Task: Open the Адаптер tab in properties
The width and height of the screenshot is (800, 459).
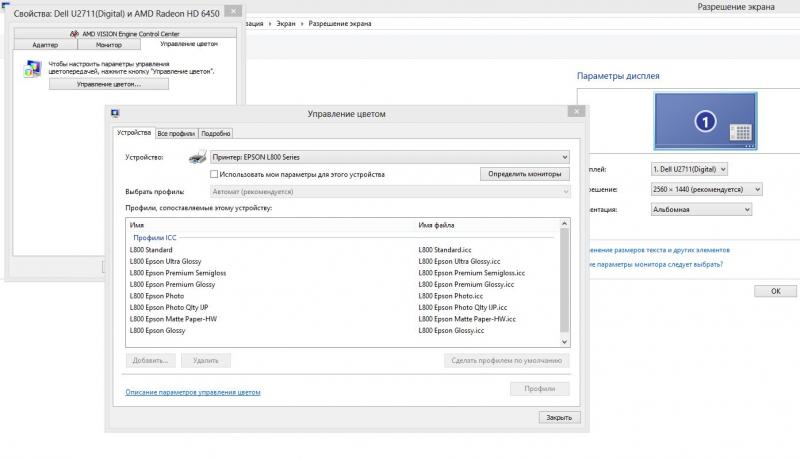Action: (x=45, y=45)
